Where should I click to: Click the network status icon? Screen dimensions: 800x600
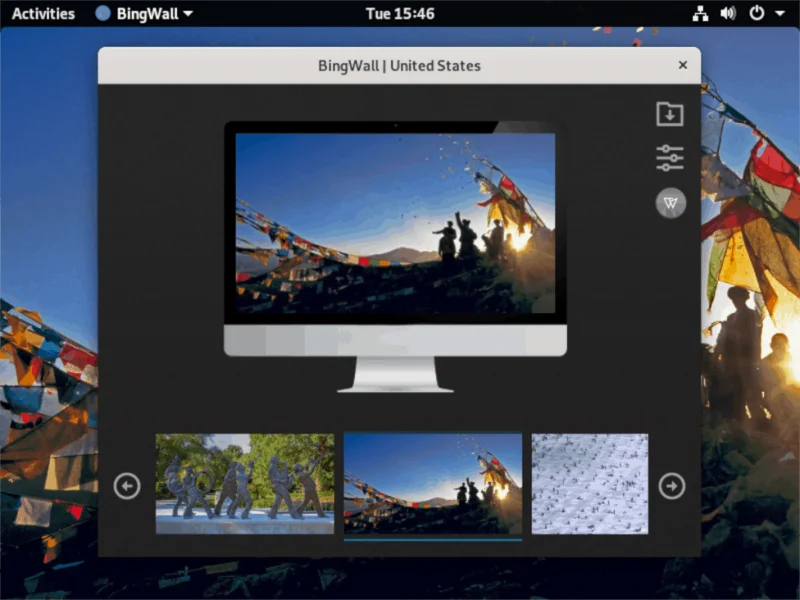[700, 13]
